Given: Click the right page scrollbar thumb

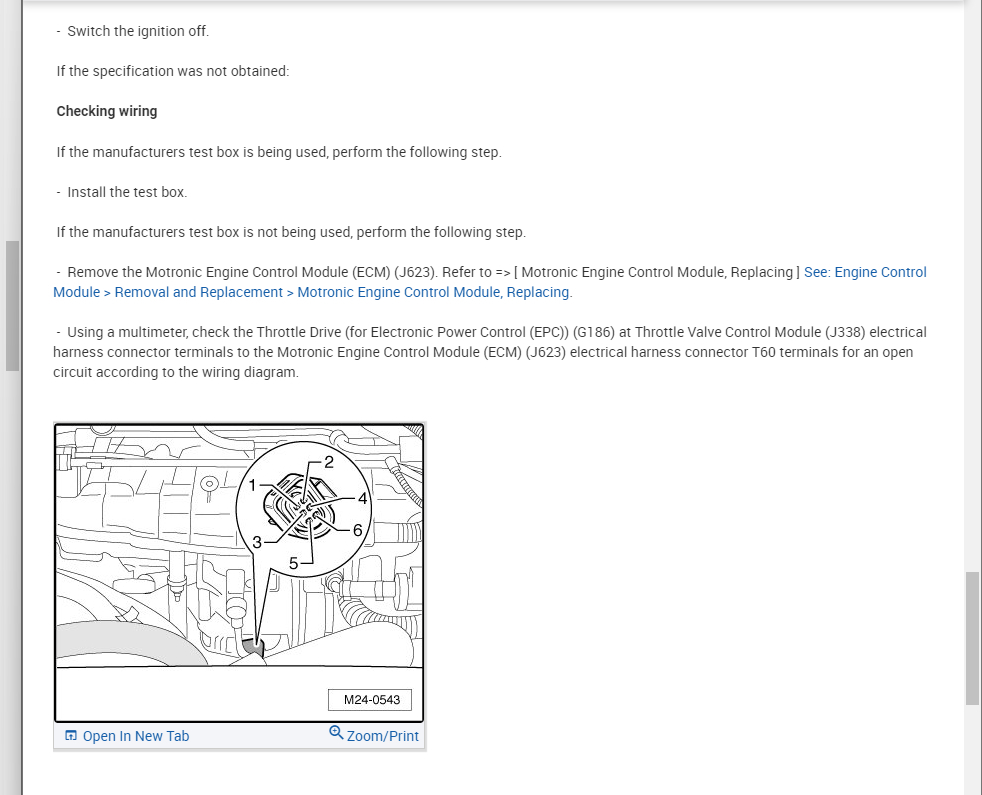Looking at the screenshot, I should [972, 638].
